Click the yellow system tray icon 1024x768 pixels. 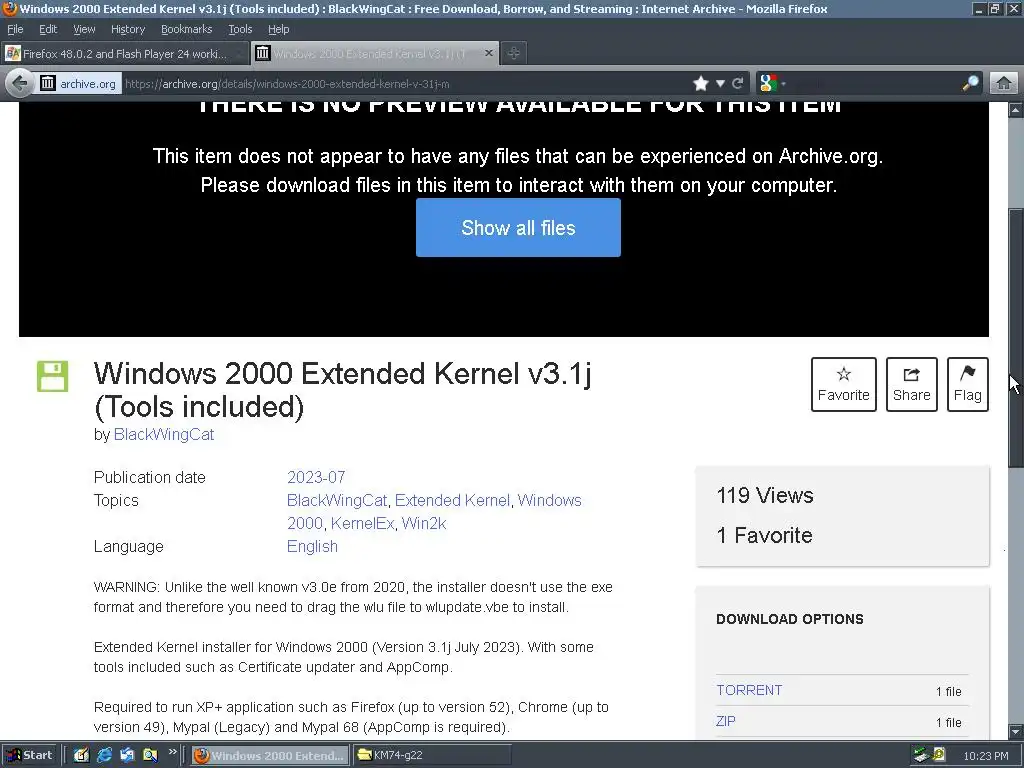pos(939,756)
